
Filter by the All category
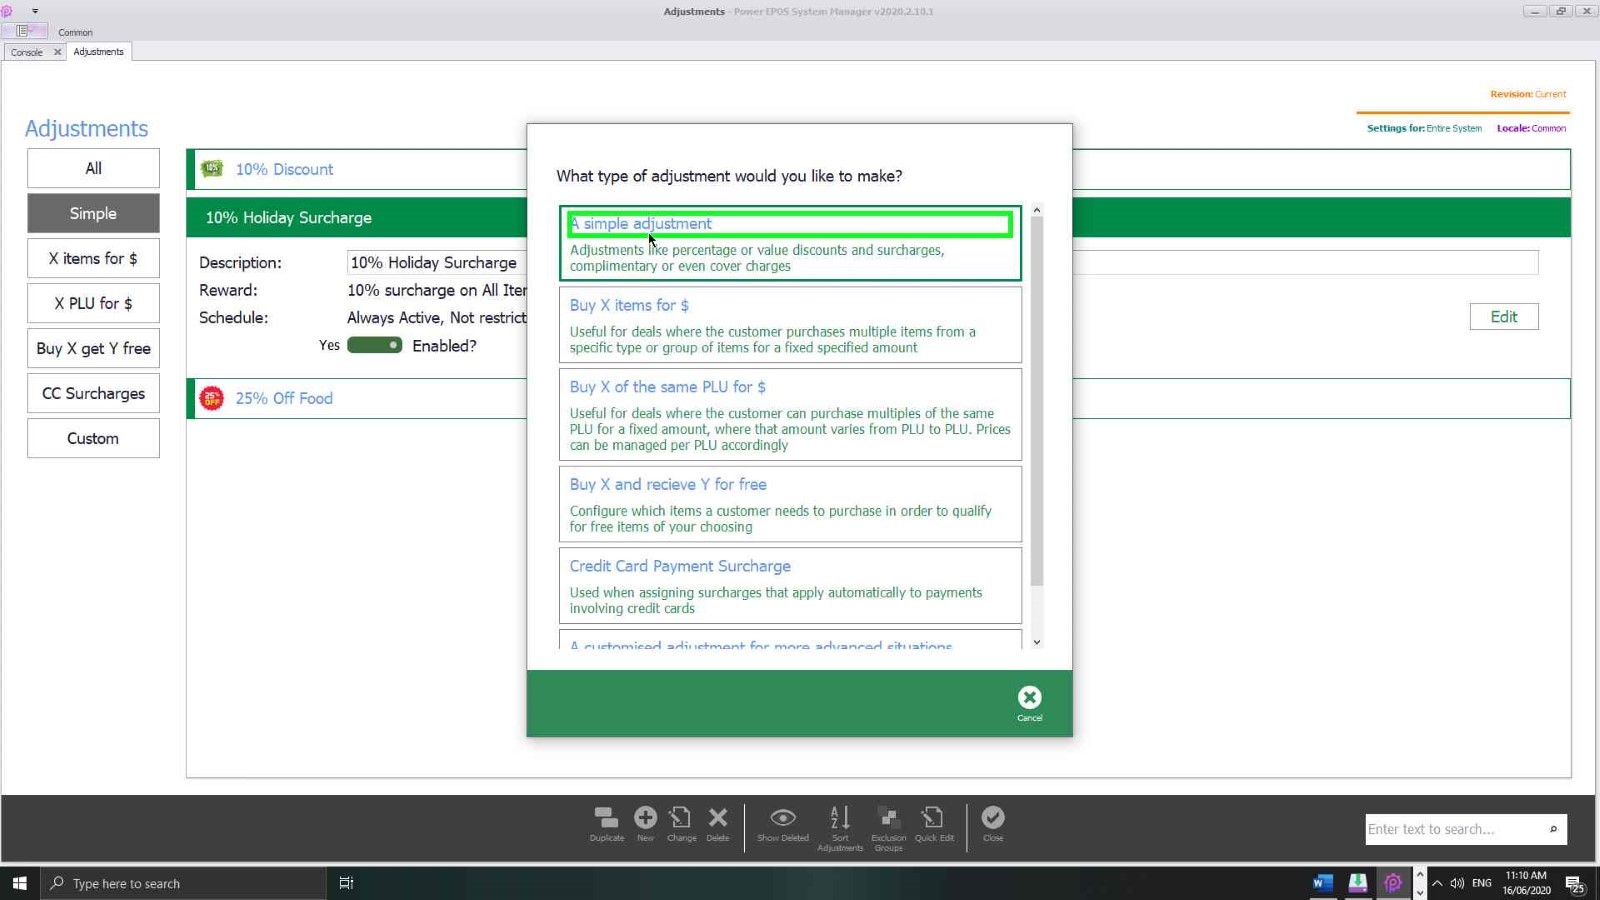click(x=93, y=168)
